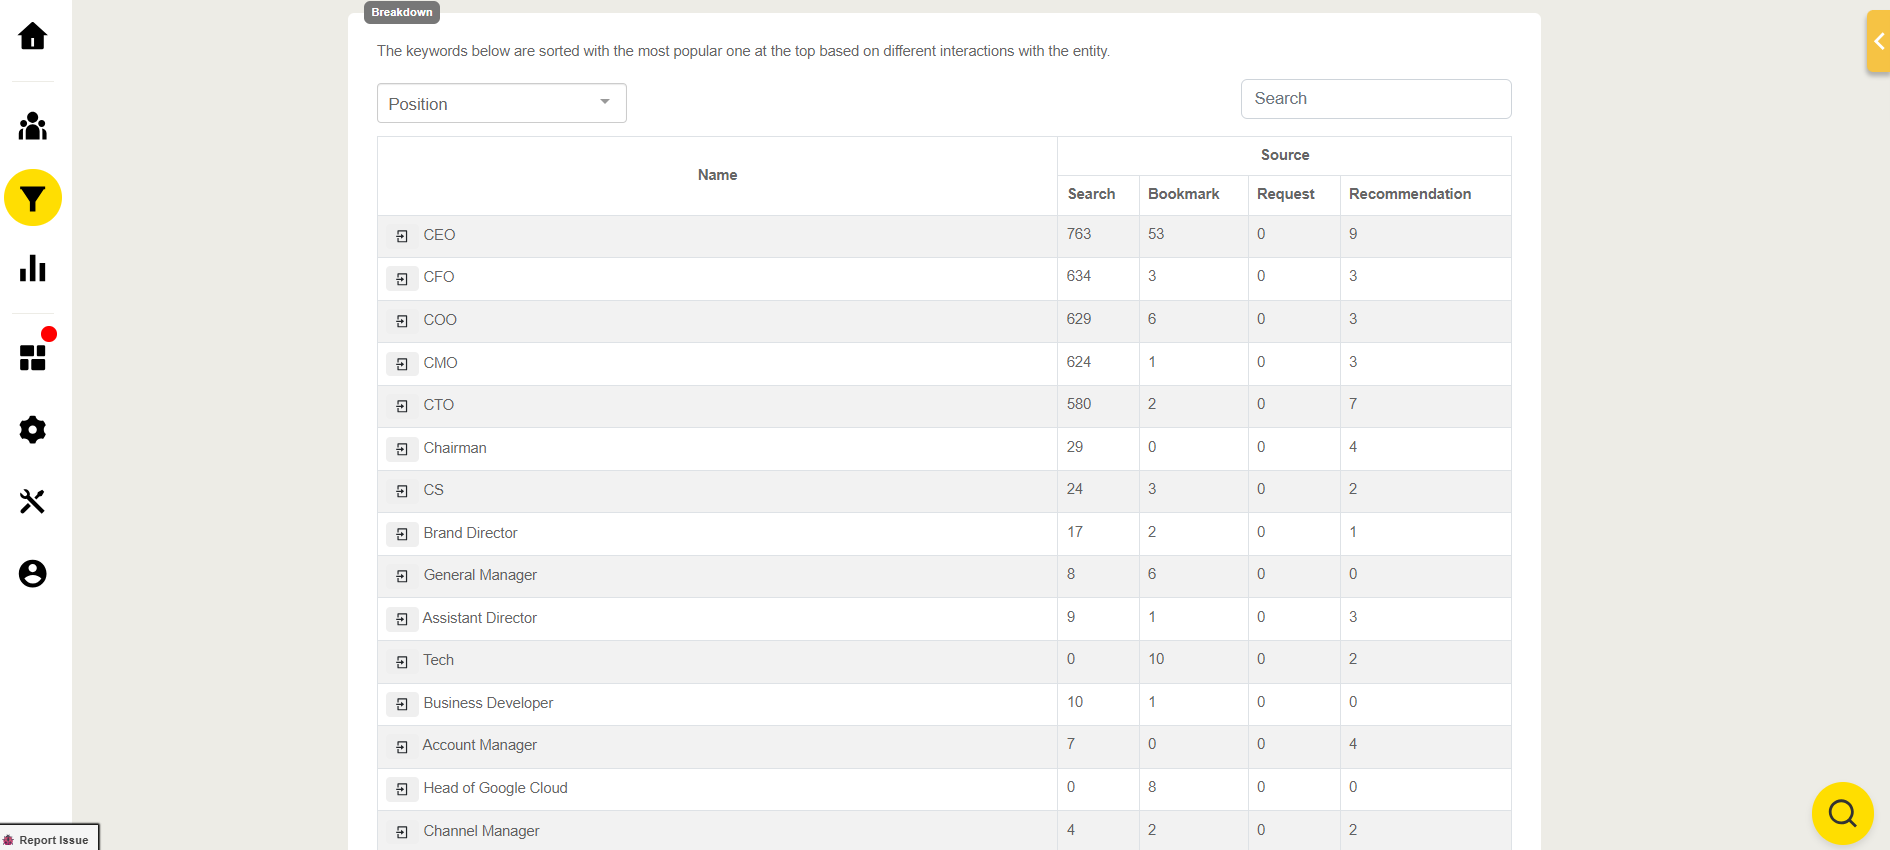Image resolution: width=1890 pixels, height=850 pixels.
Task: Click the open icon for Business Developer row
Action: (x=402, y=704)
